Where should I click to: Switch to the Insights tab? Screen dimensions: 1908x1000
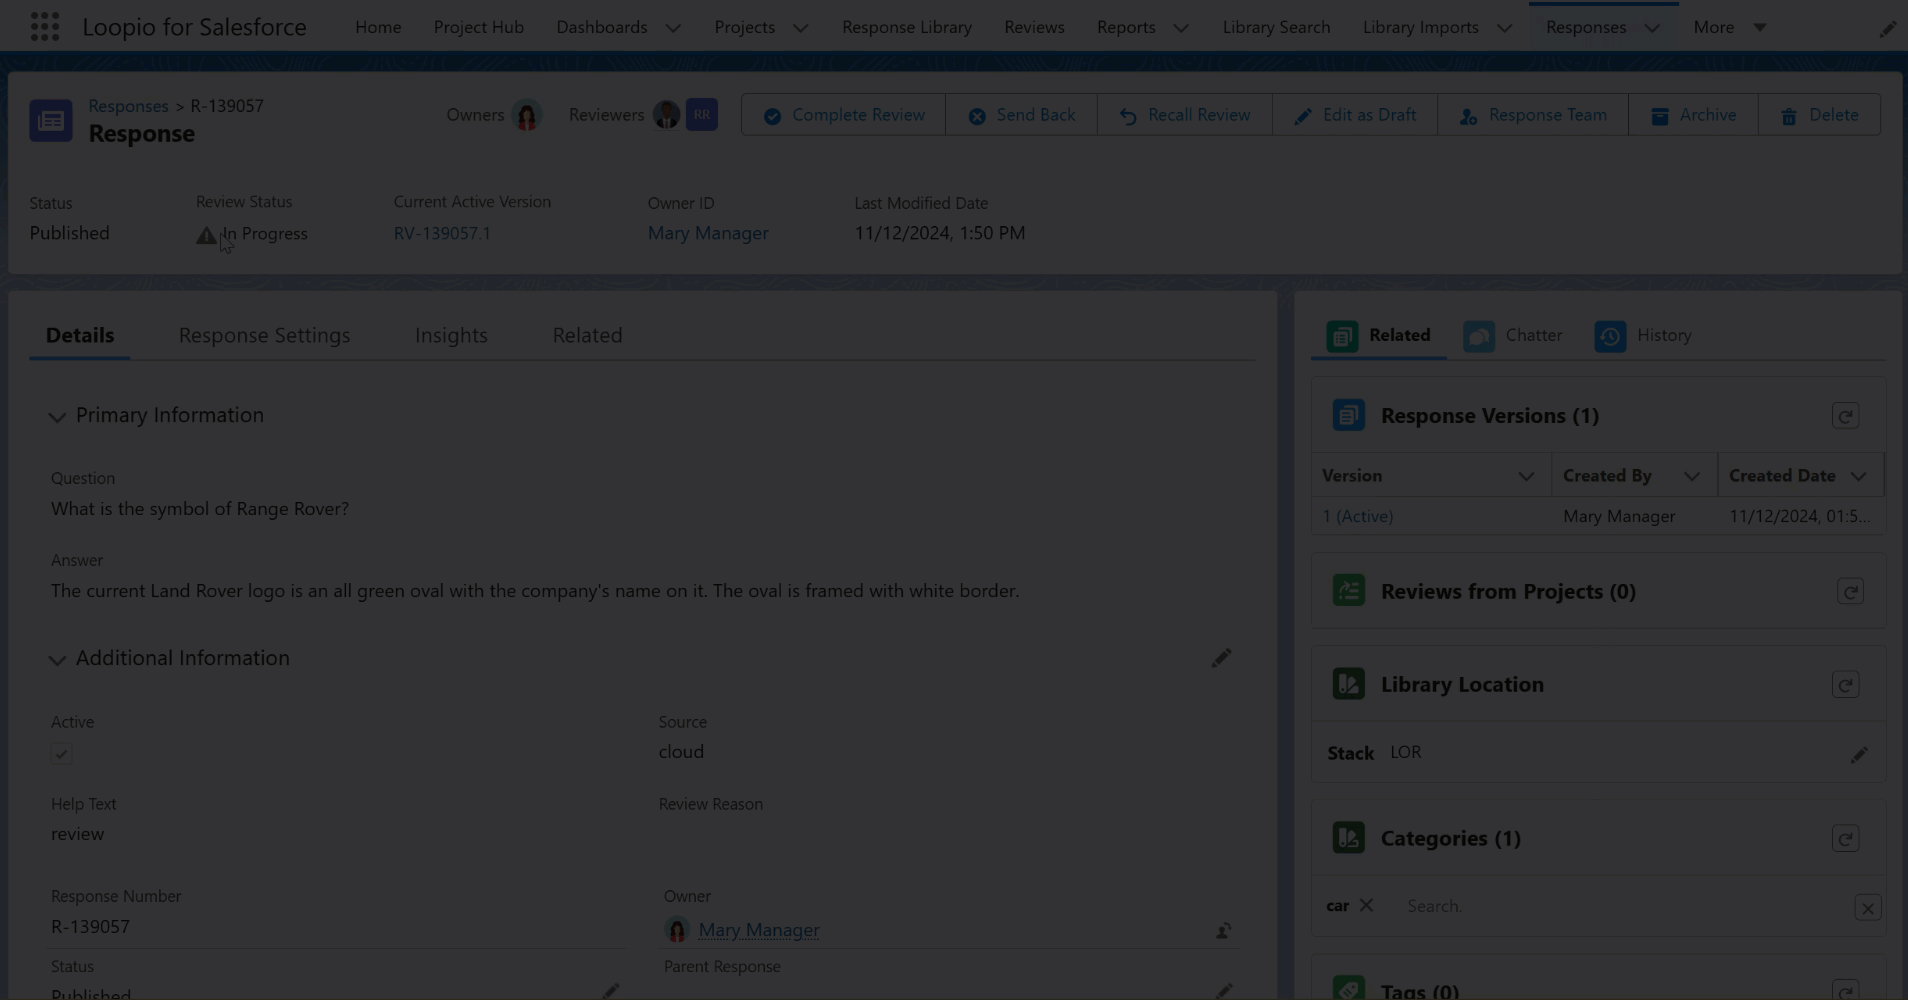click(451, 335)
